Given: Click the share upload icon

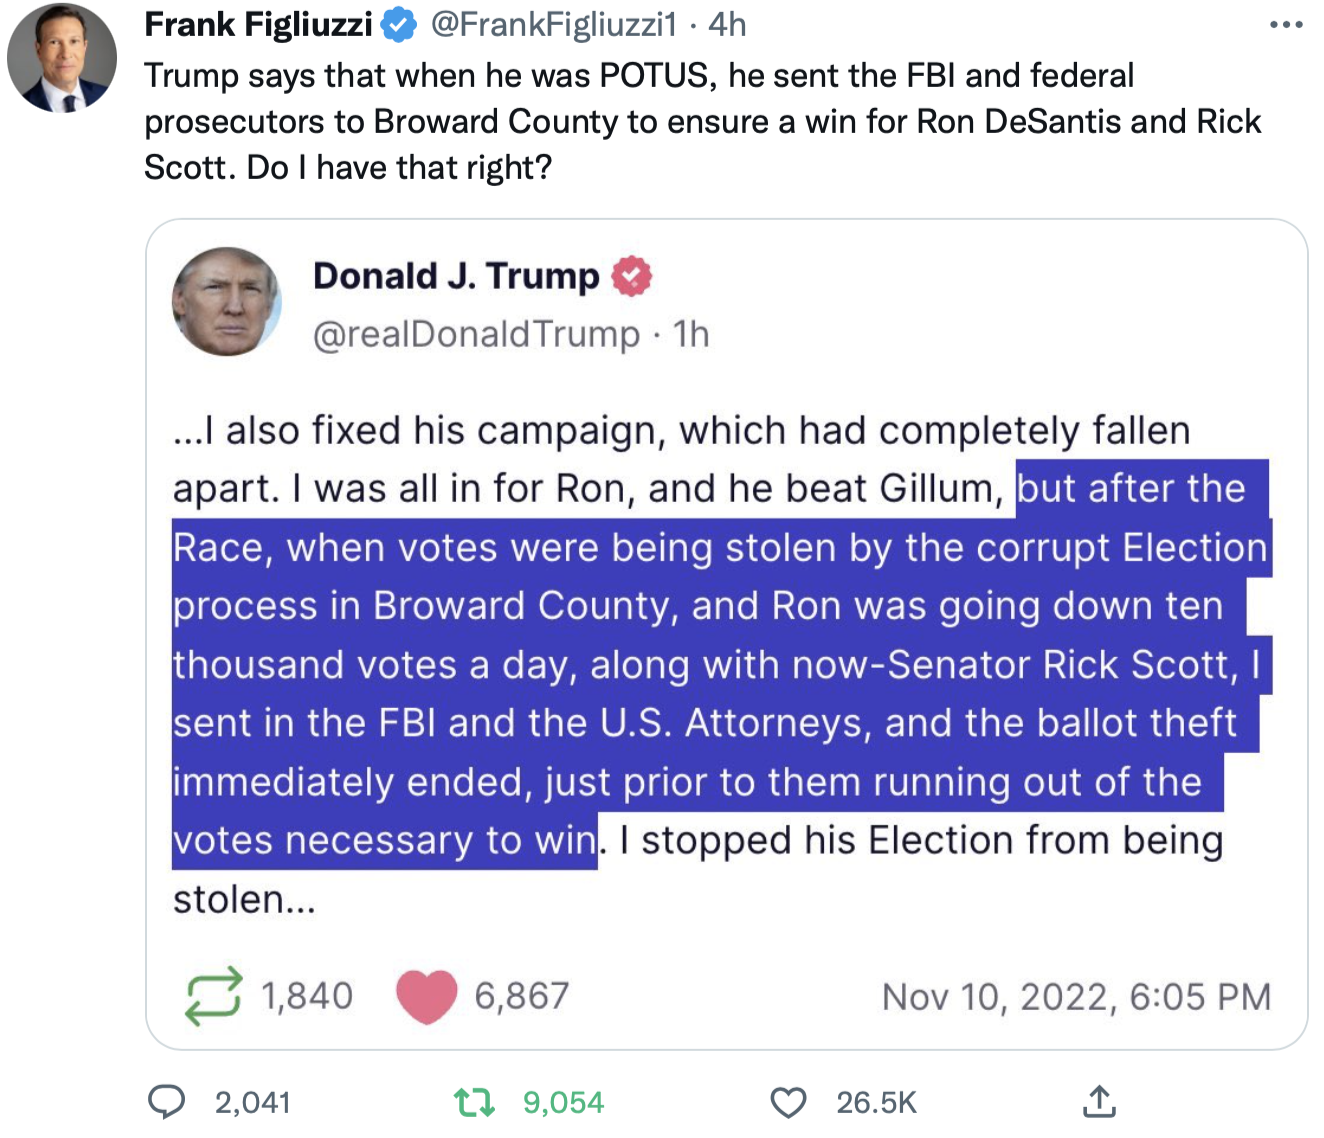Looking at the screenshot, I should point(1099,1101).
